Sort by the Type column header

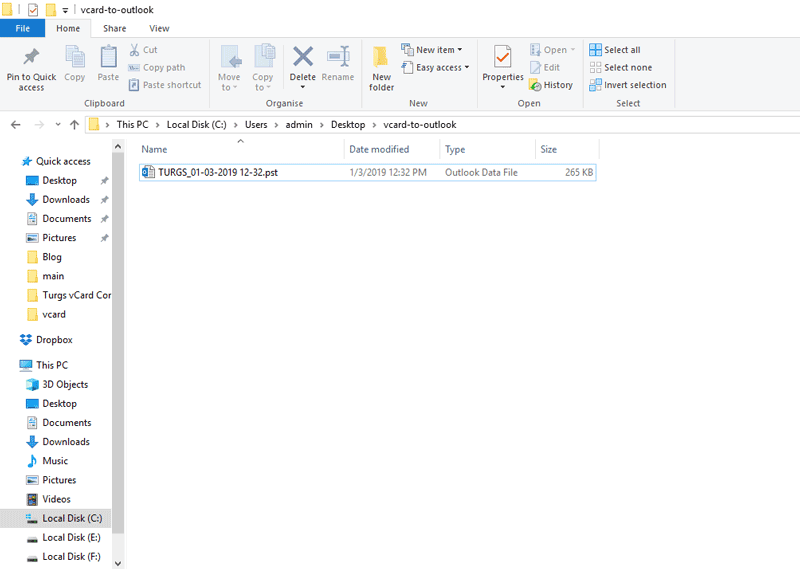pos(487,149)
